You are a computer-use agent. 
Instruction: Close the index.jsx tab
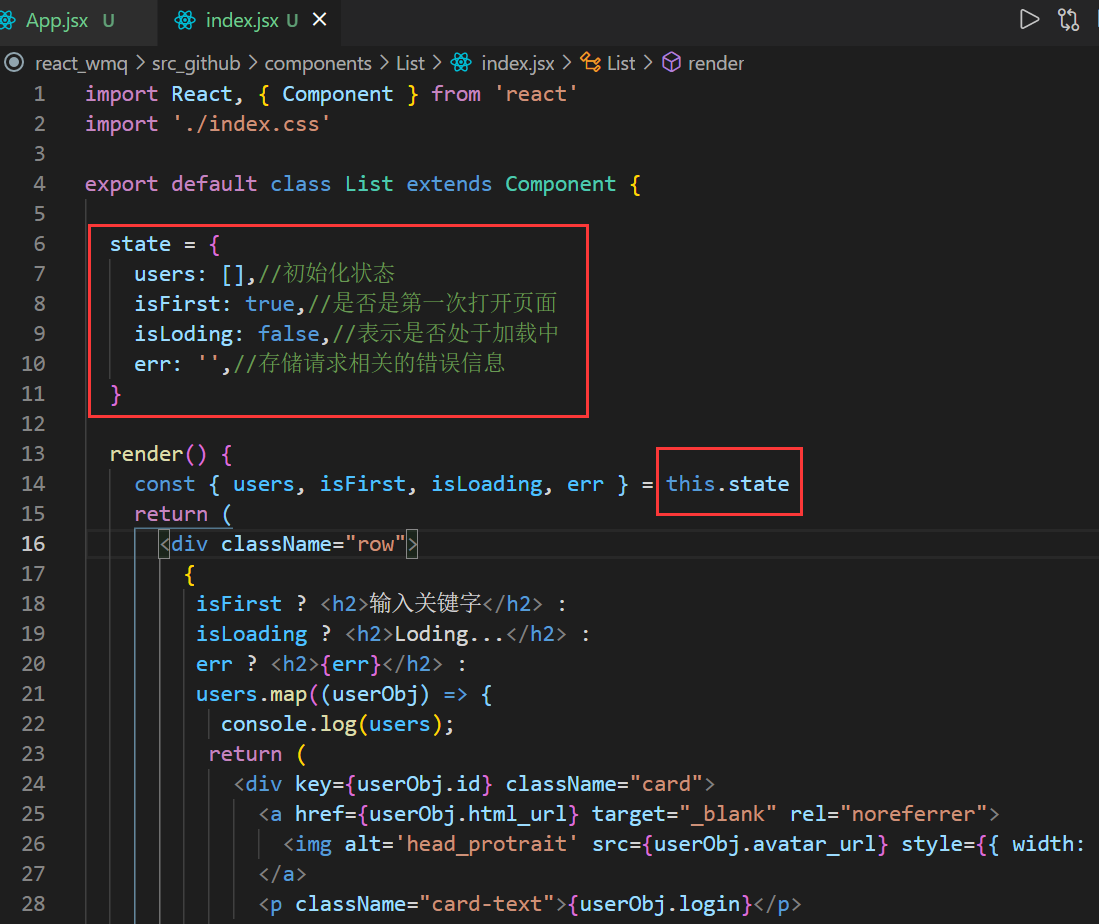tap(320, 20)
